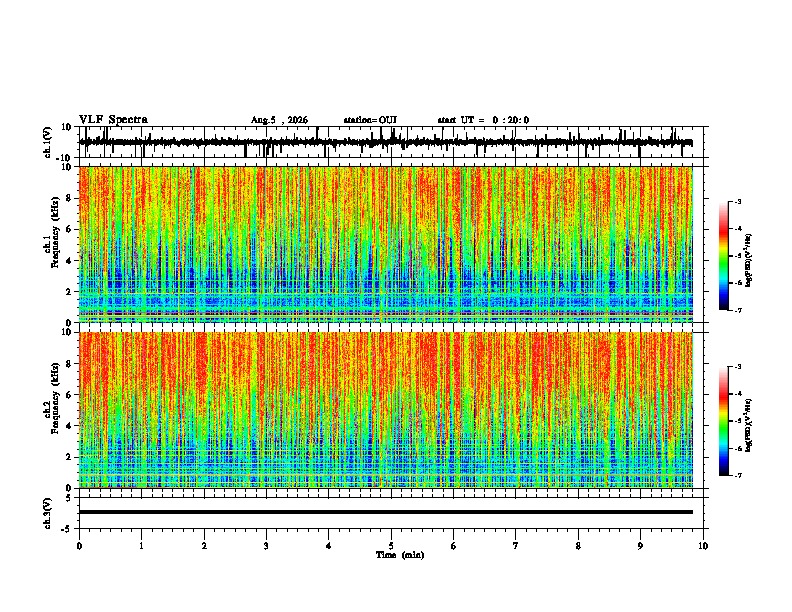The height and width of the screenshot is (612, 792).
Task: Click the '-7' tick on ch.1 colorbar
Action: click(x=737, y=310)
